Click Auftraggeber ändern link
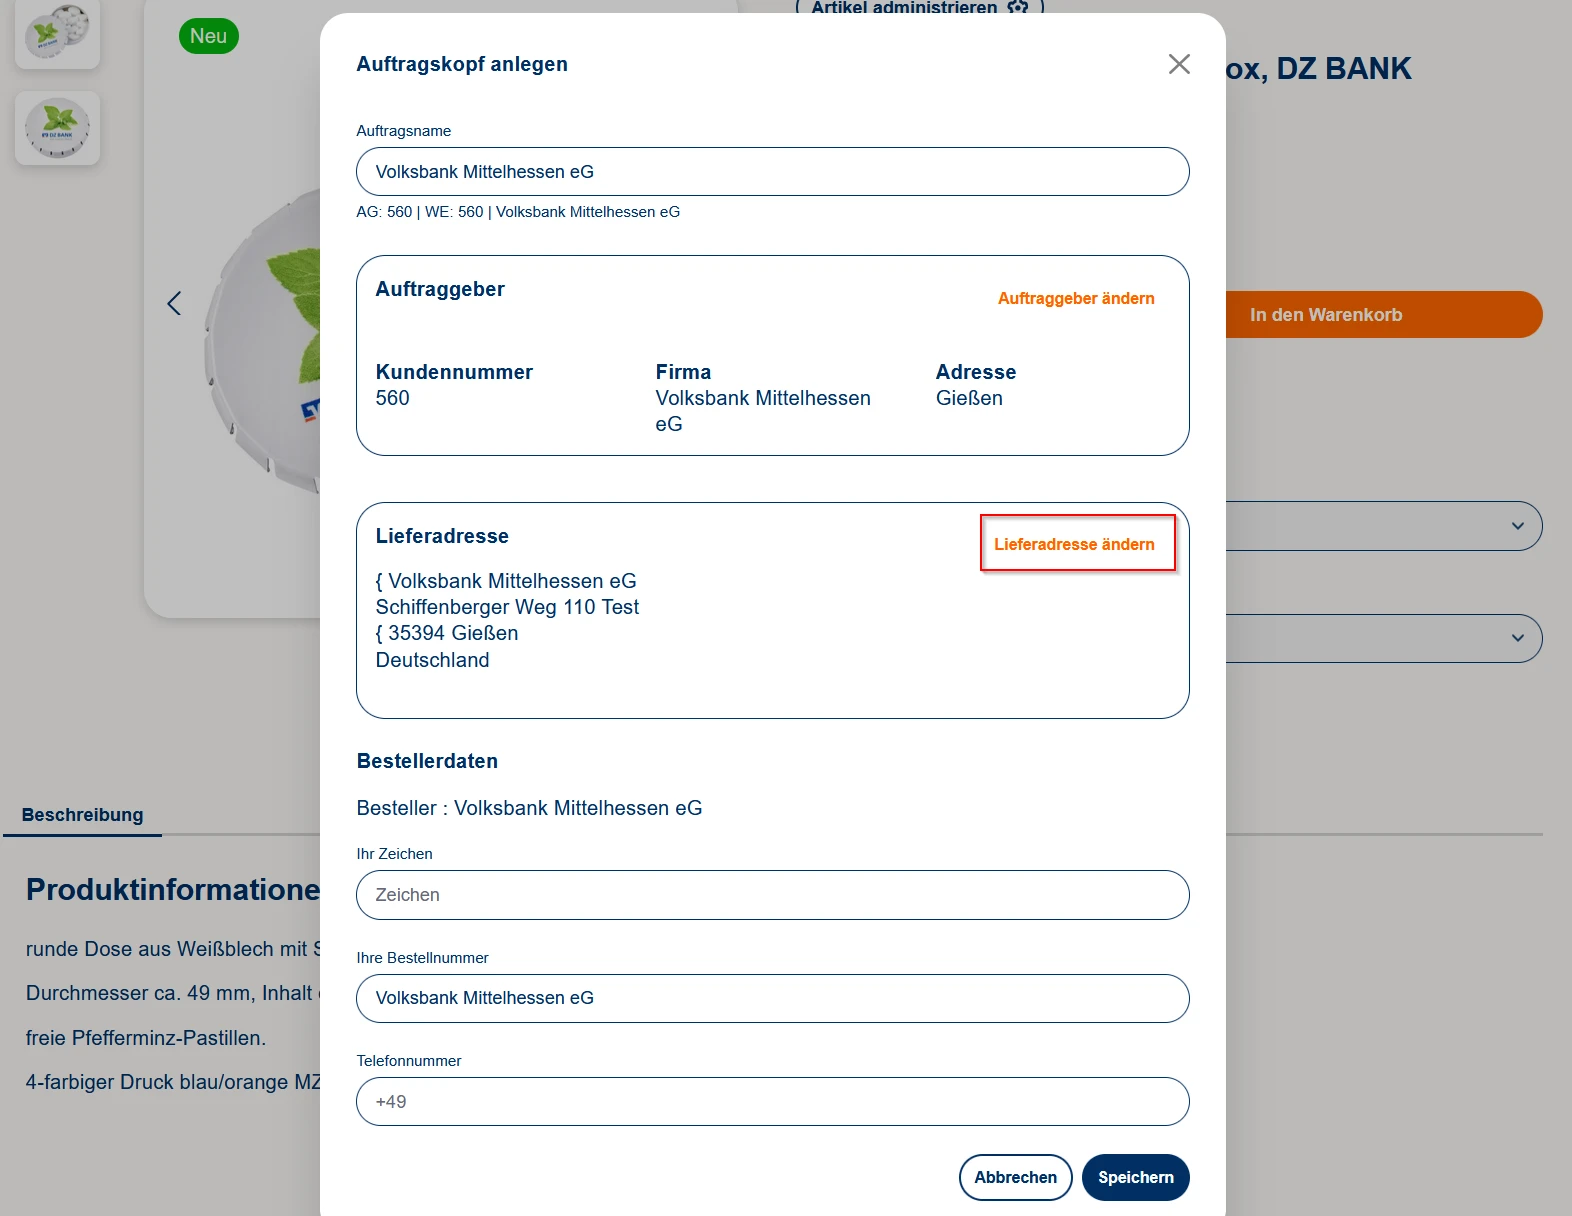 tap(1075, 298)
